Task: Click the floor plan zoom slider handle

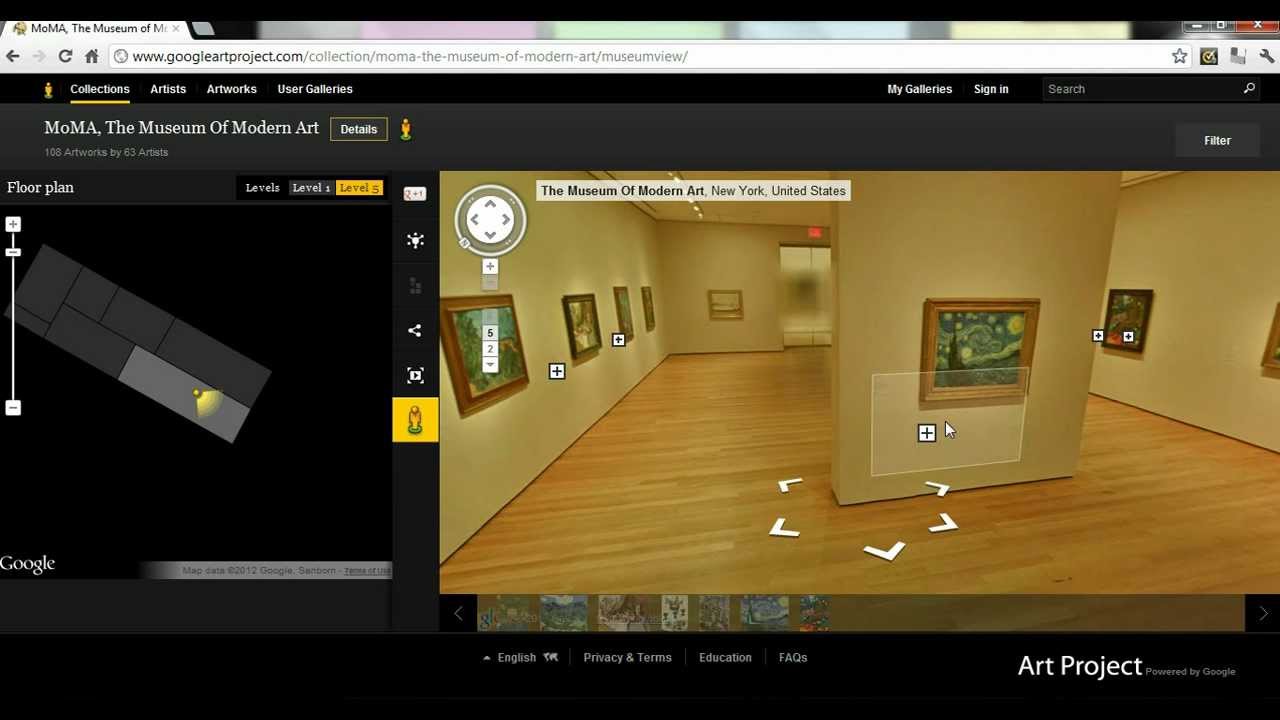Action: pos(13,252)
